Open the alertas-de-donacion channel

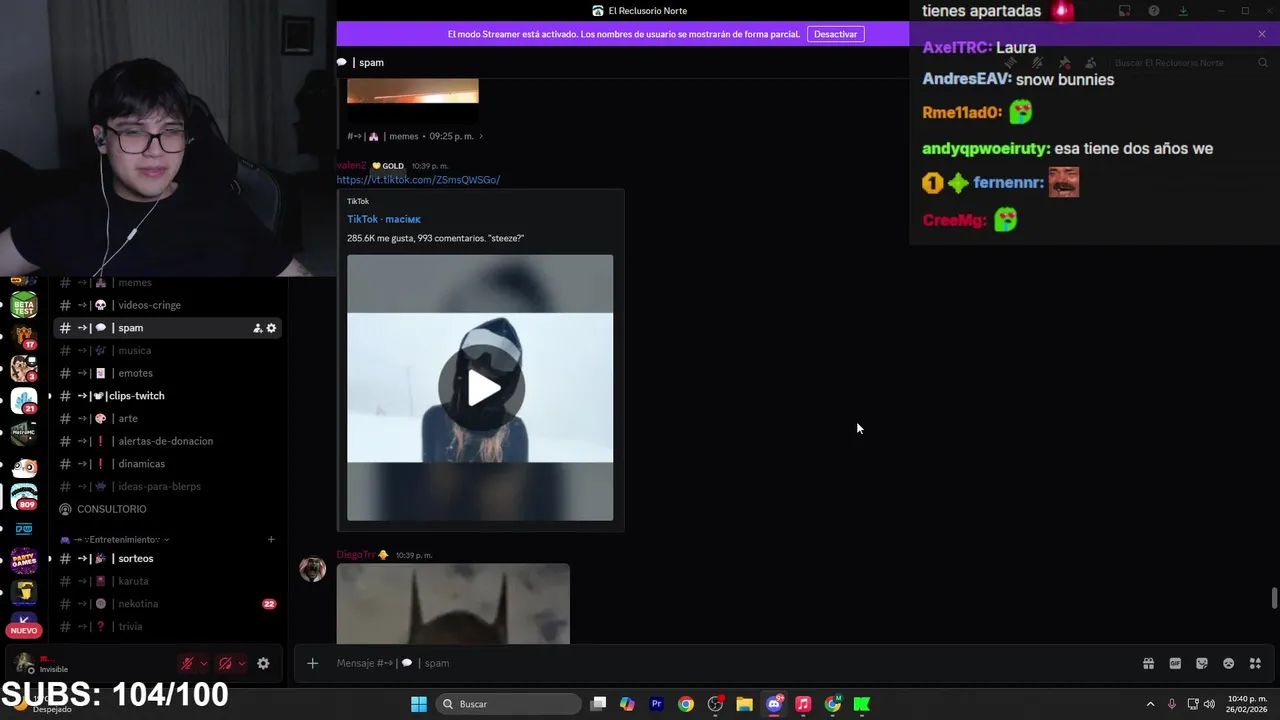click(167, 441)
